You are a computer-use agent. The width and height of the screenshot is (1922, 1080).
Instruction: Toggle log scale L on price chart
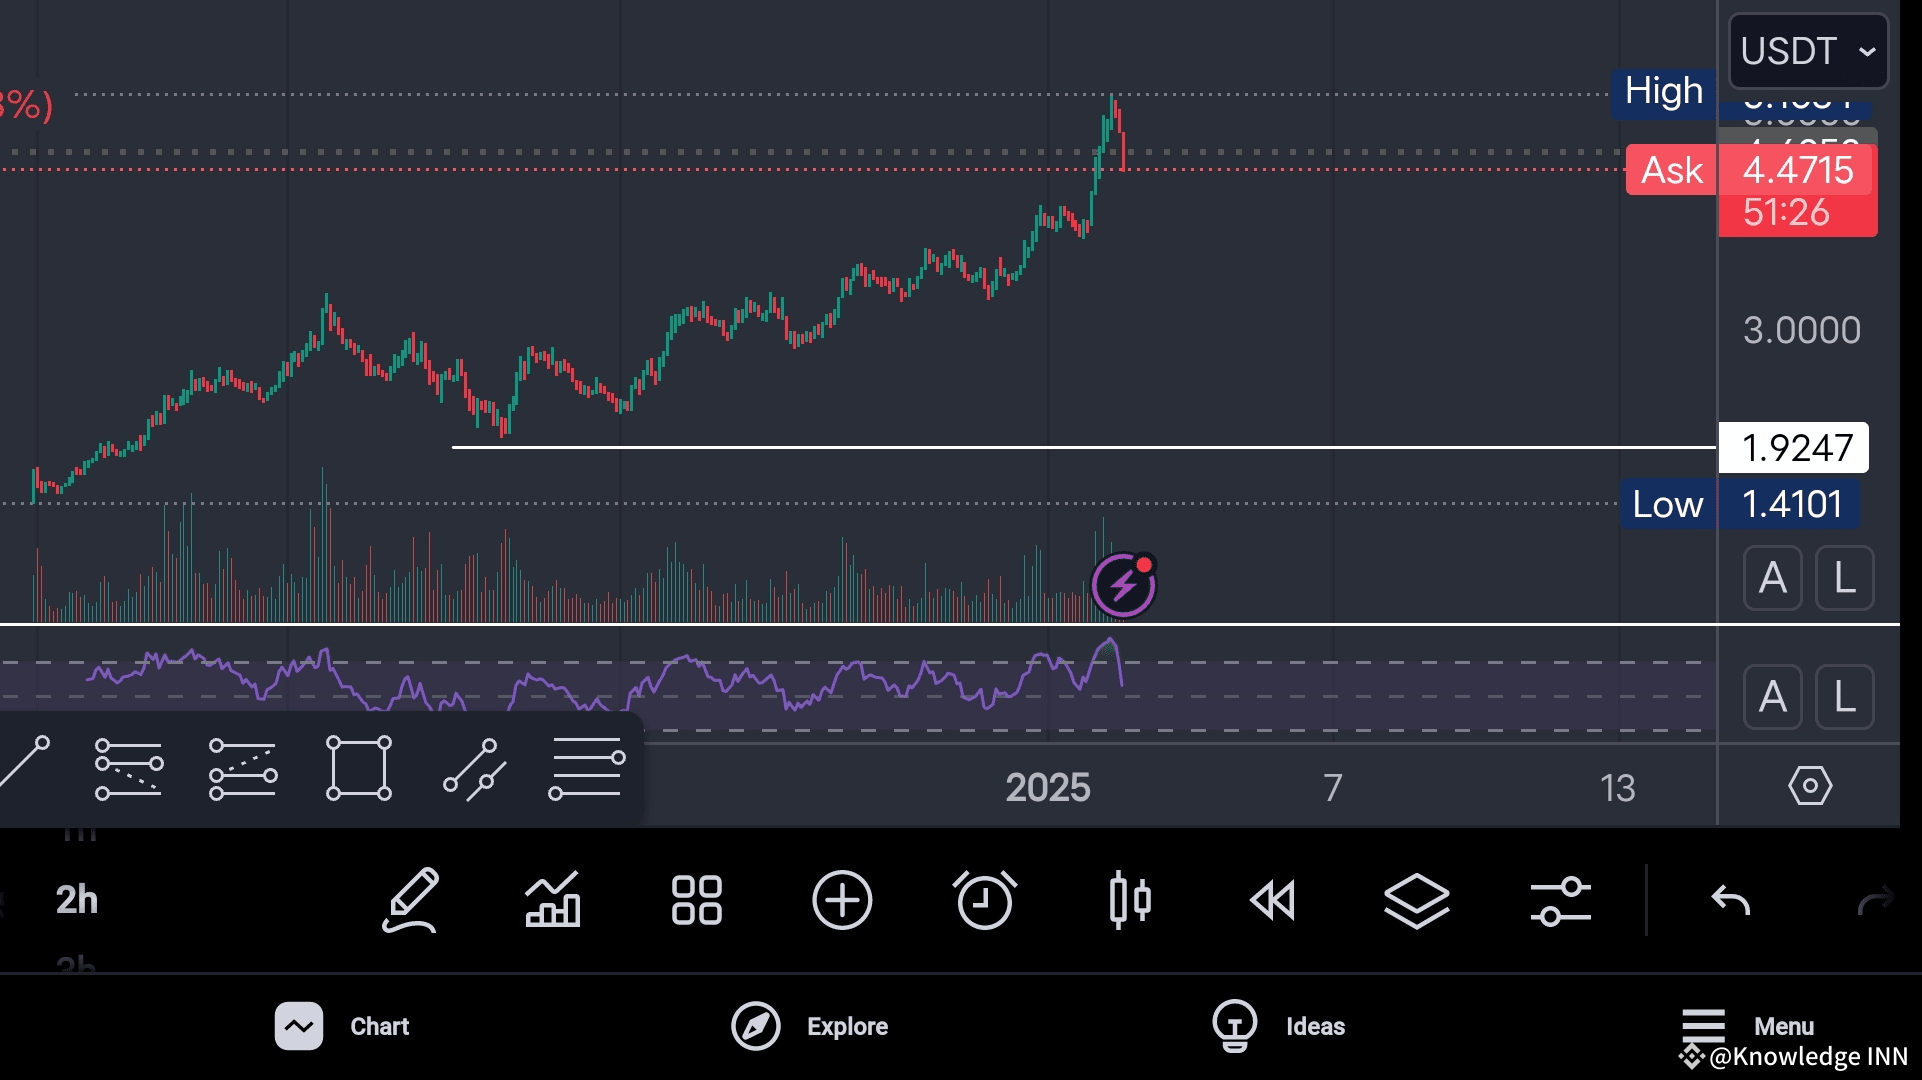click(x=1844, y=578)
